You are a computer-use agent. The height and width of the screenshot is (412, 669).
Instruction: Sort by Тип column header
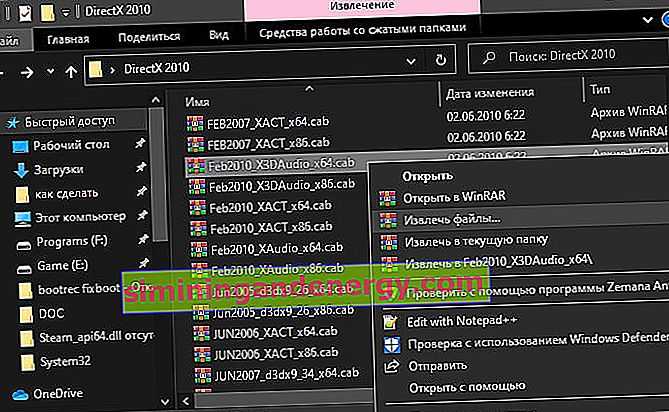[600, 89]
